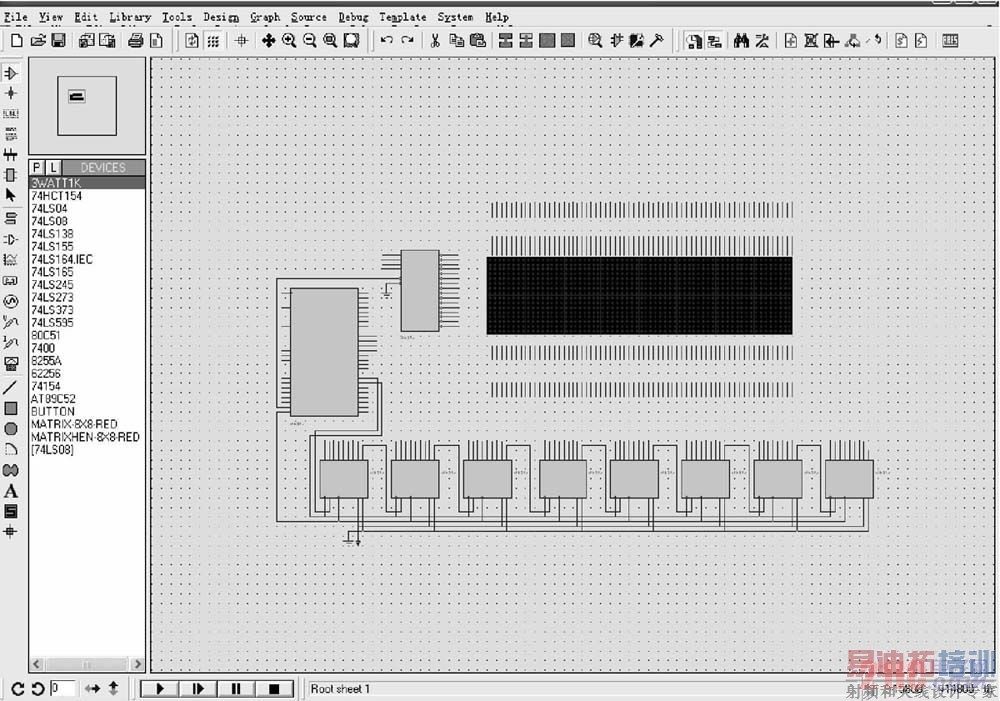Step the simulation forward one frame
Screen dimensions: 1000x701
pyautogui.click(x=198, y=689)
